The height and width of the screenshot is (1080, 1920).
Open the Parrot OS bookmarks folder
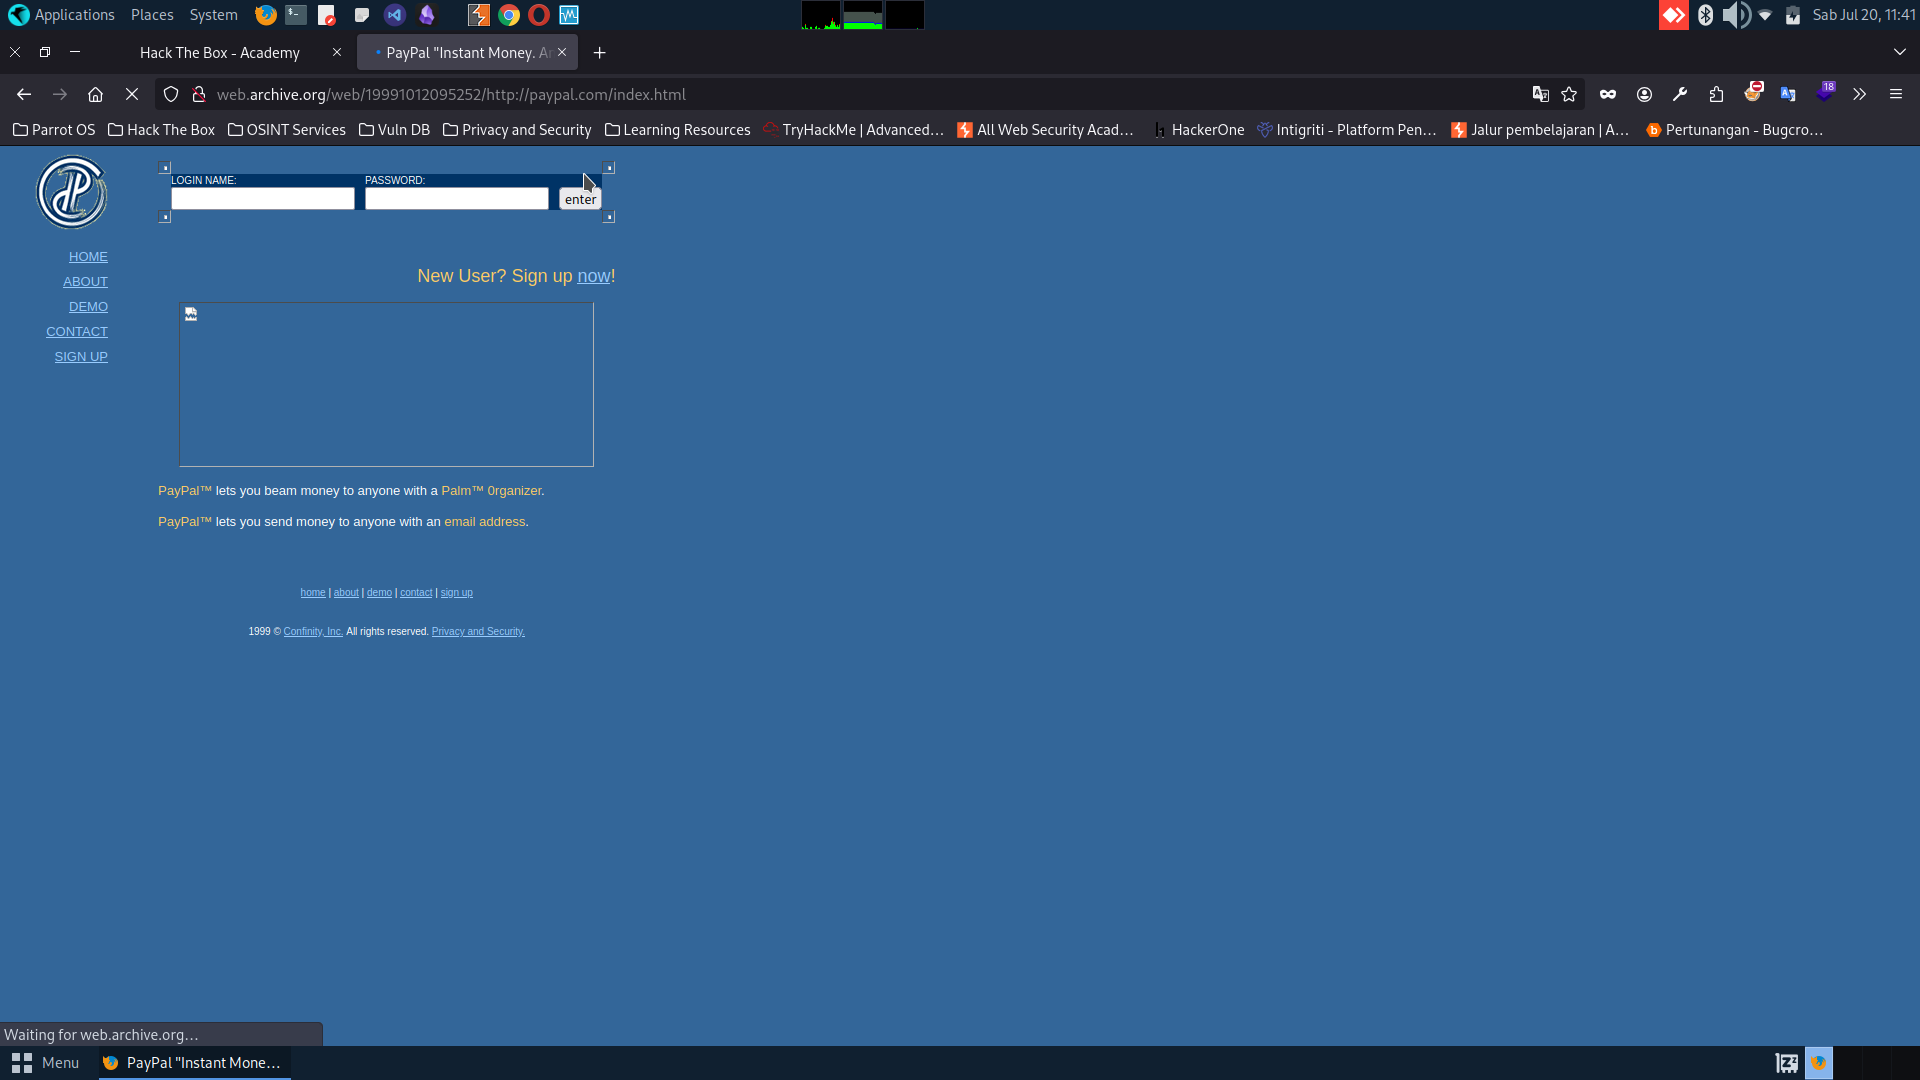point(54,130)
